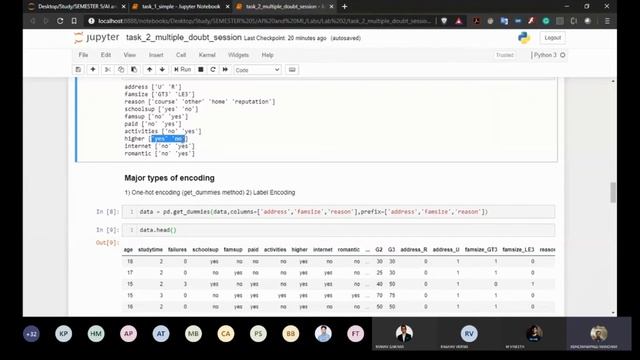Click the Python 3 kernel idle indicator circle
Screen dimensions: 640x360
(x=563, y=55)
